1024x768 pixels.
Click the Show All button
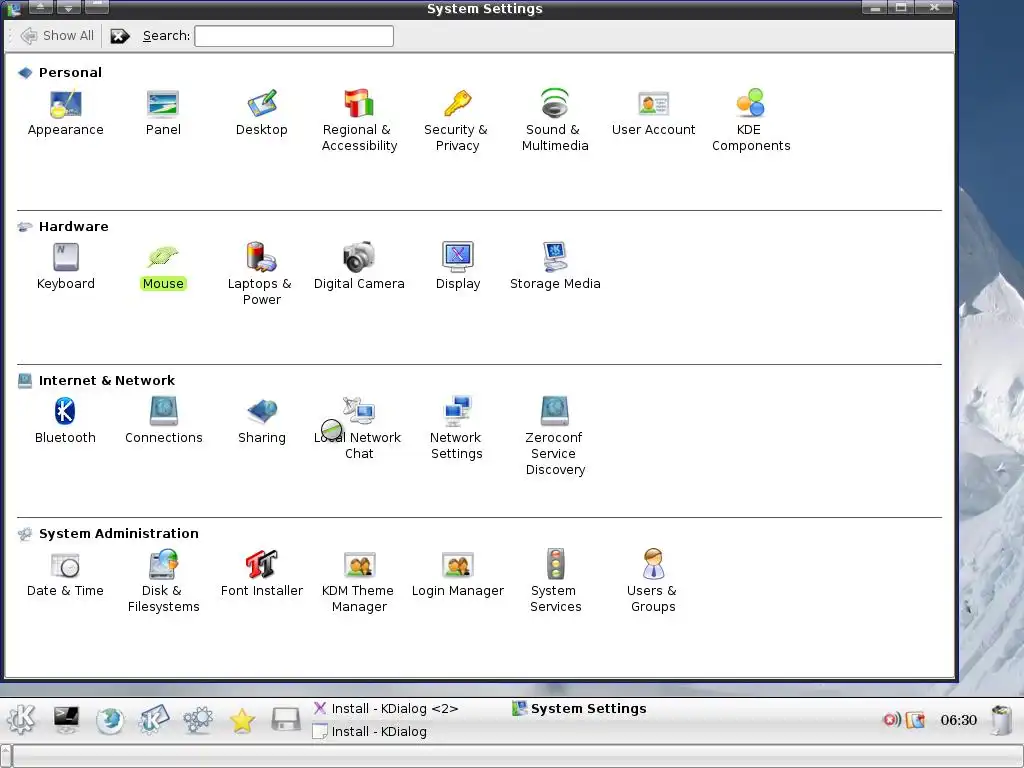point(57,36)
